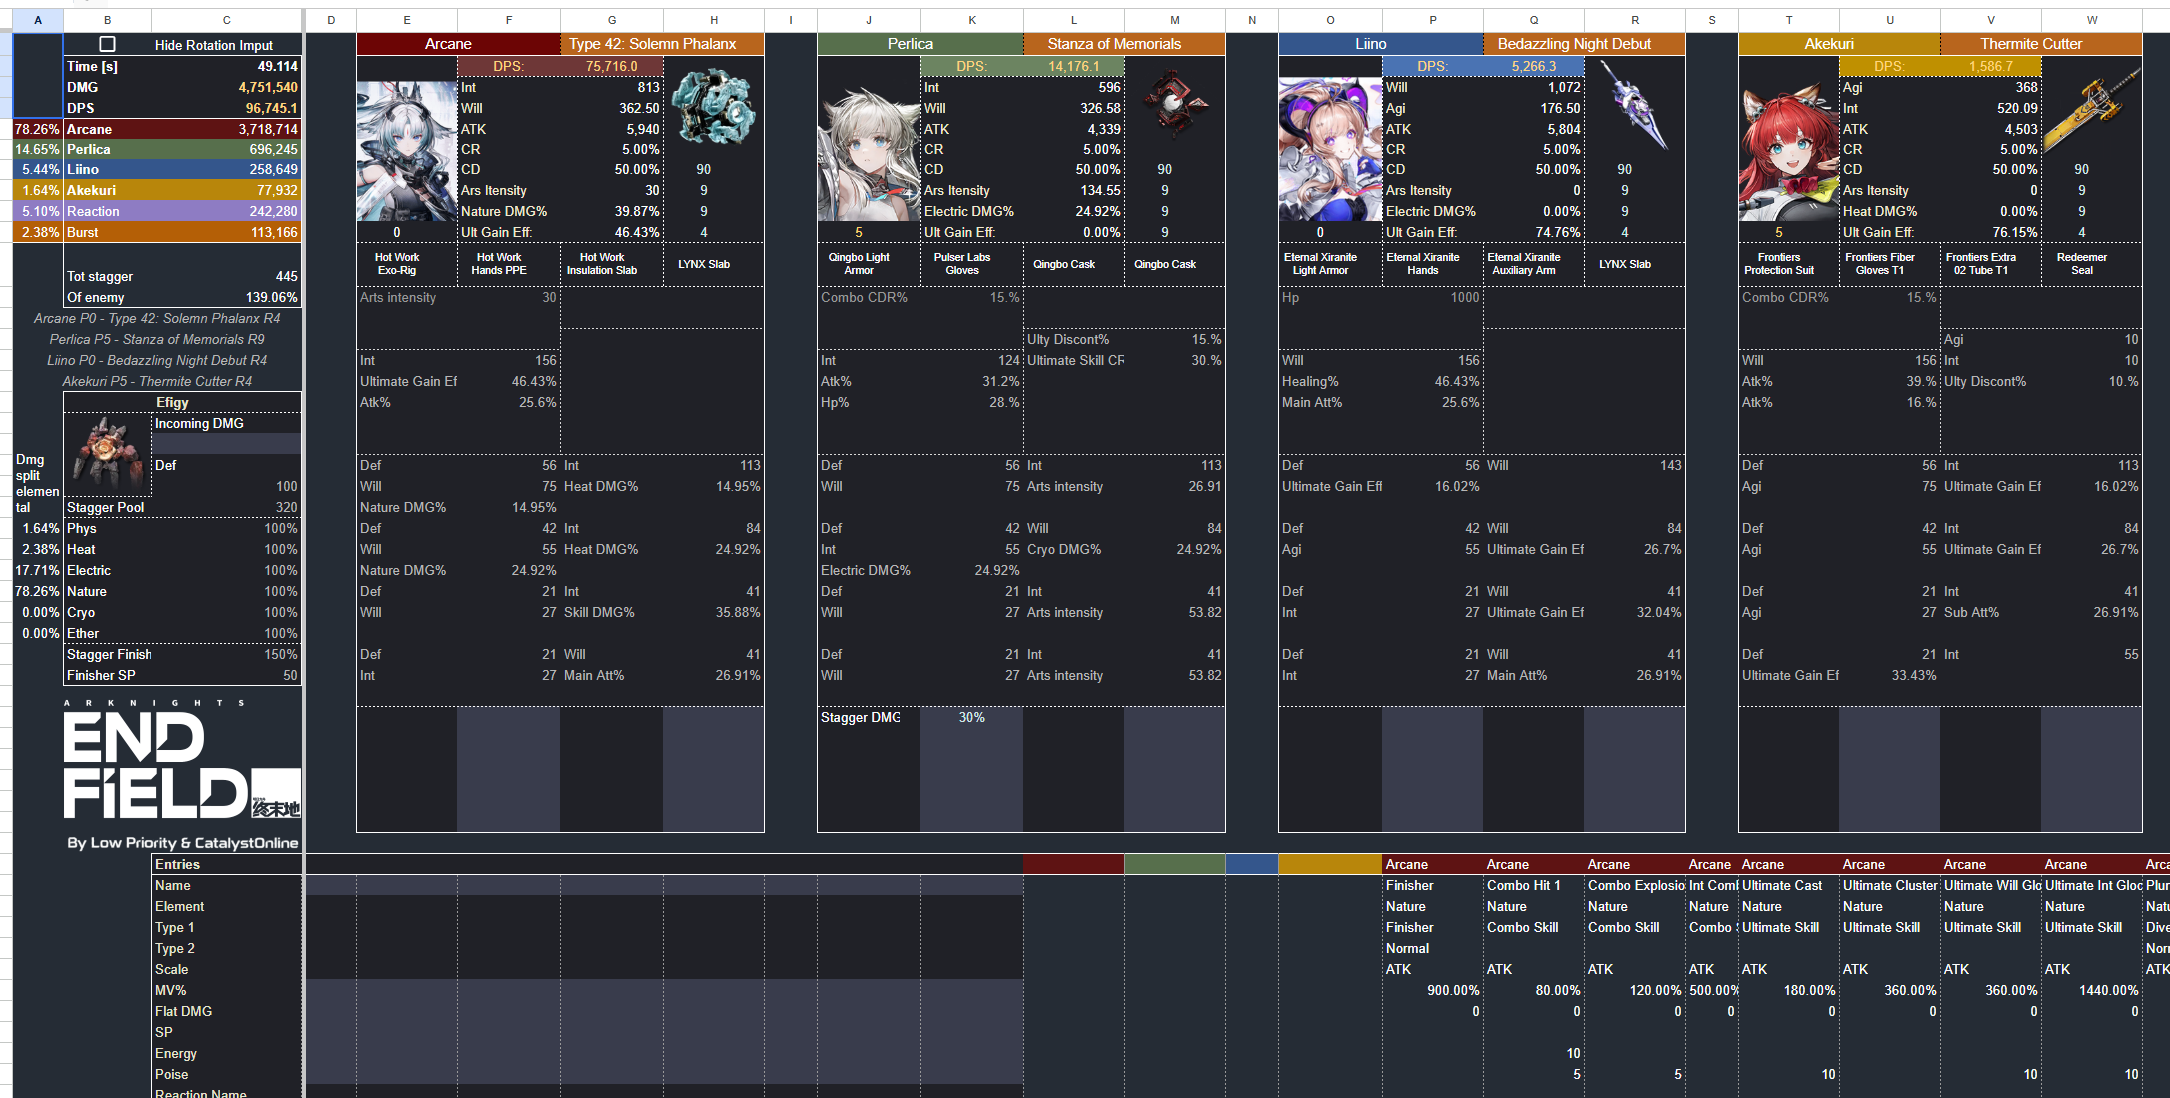Image resolution: width=2170 pixels, height=1098 pixels.
Task: Click the 1440.00% MV value
Action: (x=2108, y=990)
